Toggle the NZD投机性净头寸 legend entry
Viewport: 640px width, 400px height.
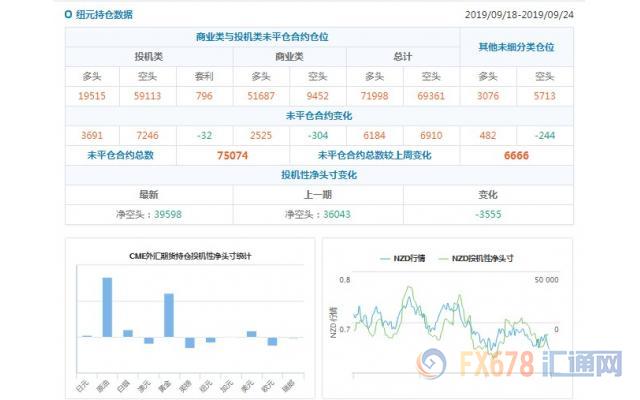point(476,258)
